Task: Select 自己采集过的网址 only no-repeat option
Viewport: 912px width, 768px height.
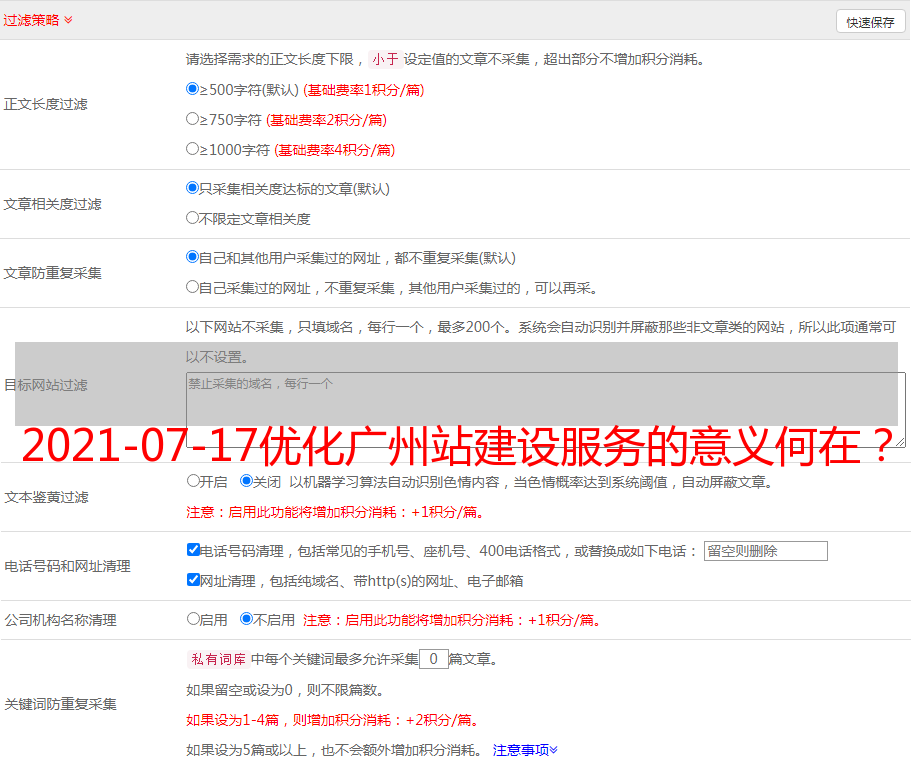Action: click(x=193, y=287)
